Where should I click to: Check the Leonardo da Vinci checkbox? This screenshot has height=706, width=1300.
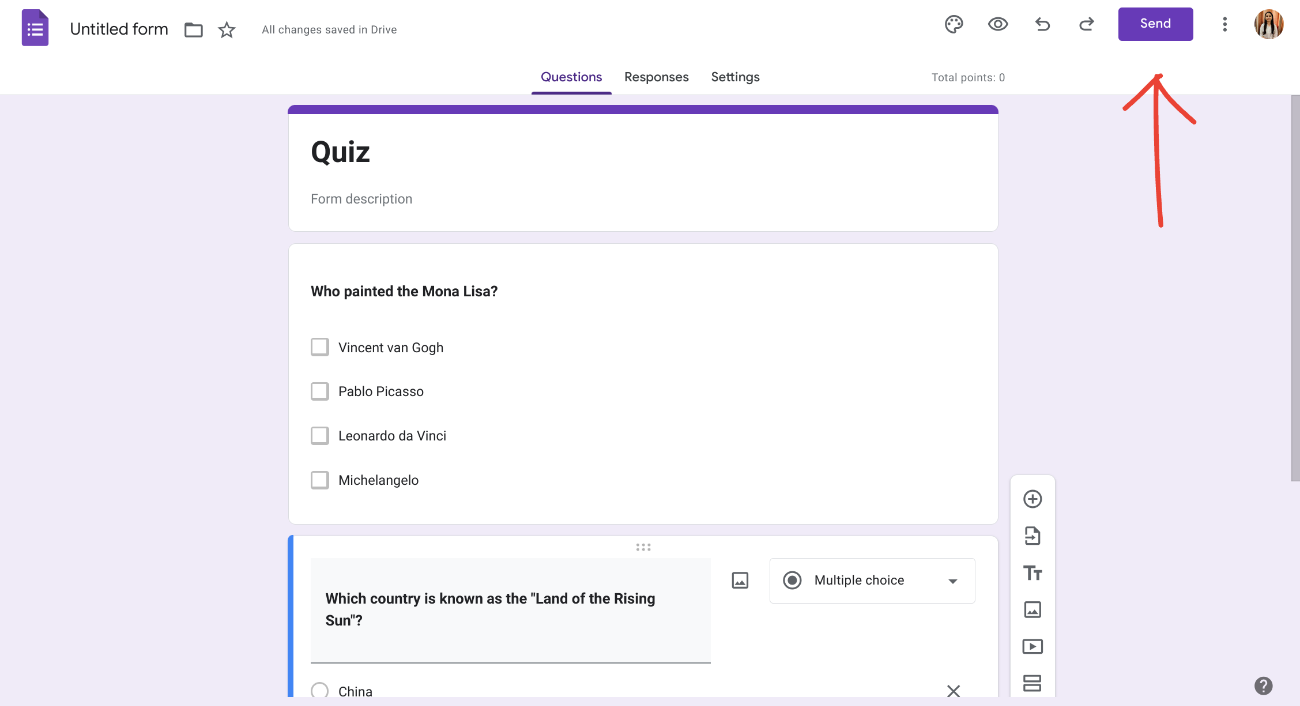[319, 435]
